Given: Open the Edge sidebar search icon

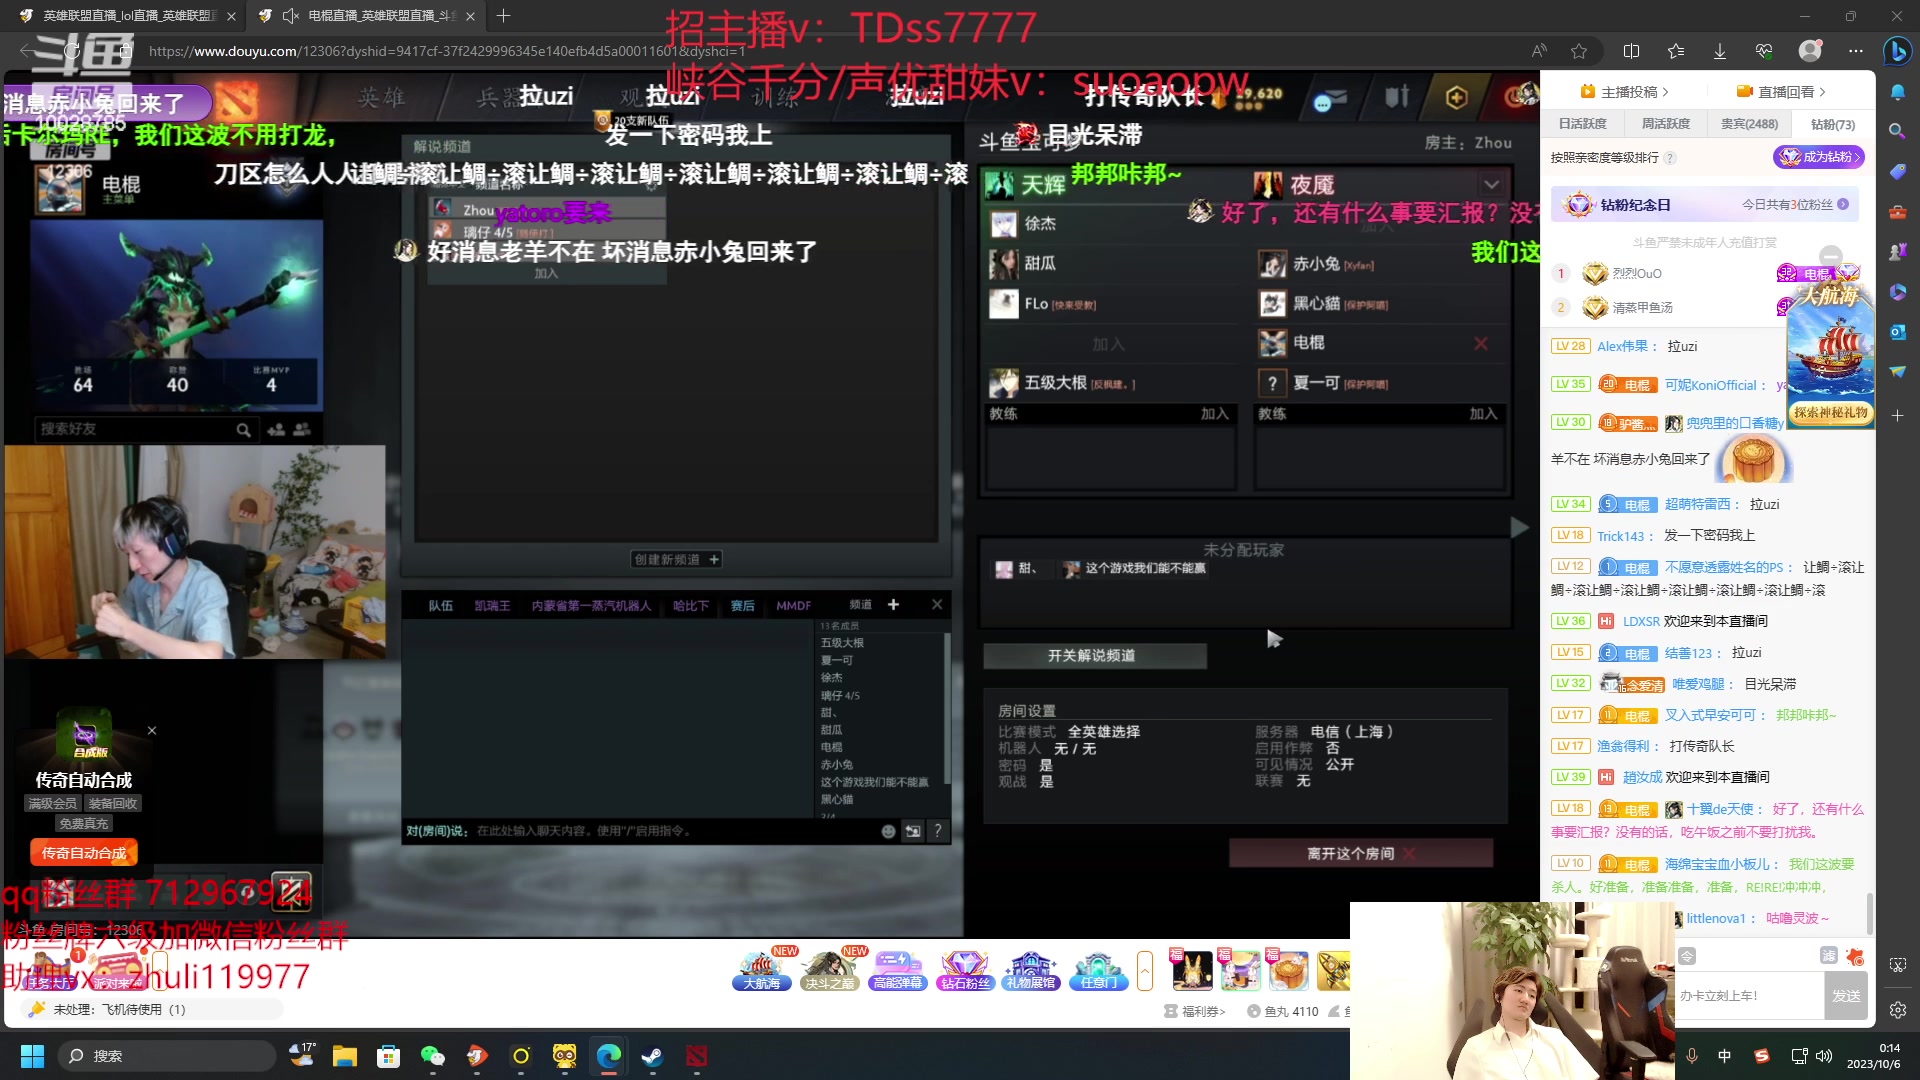Looking at the screenshot, I should (x=1897, y=131).
